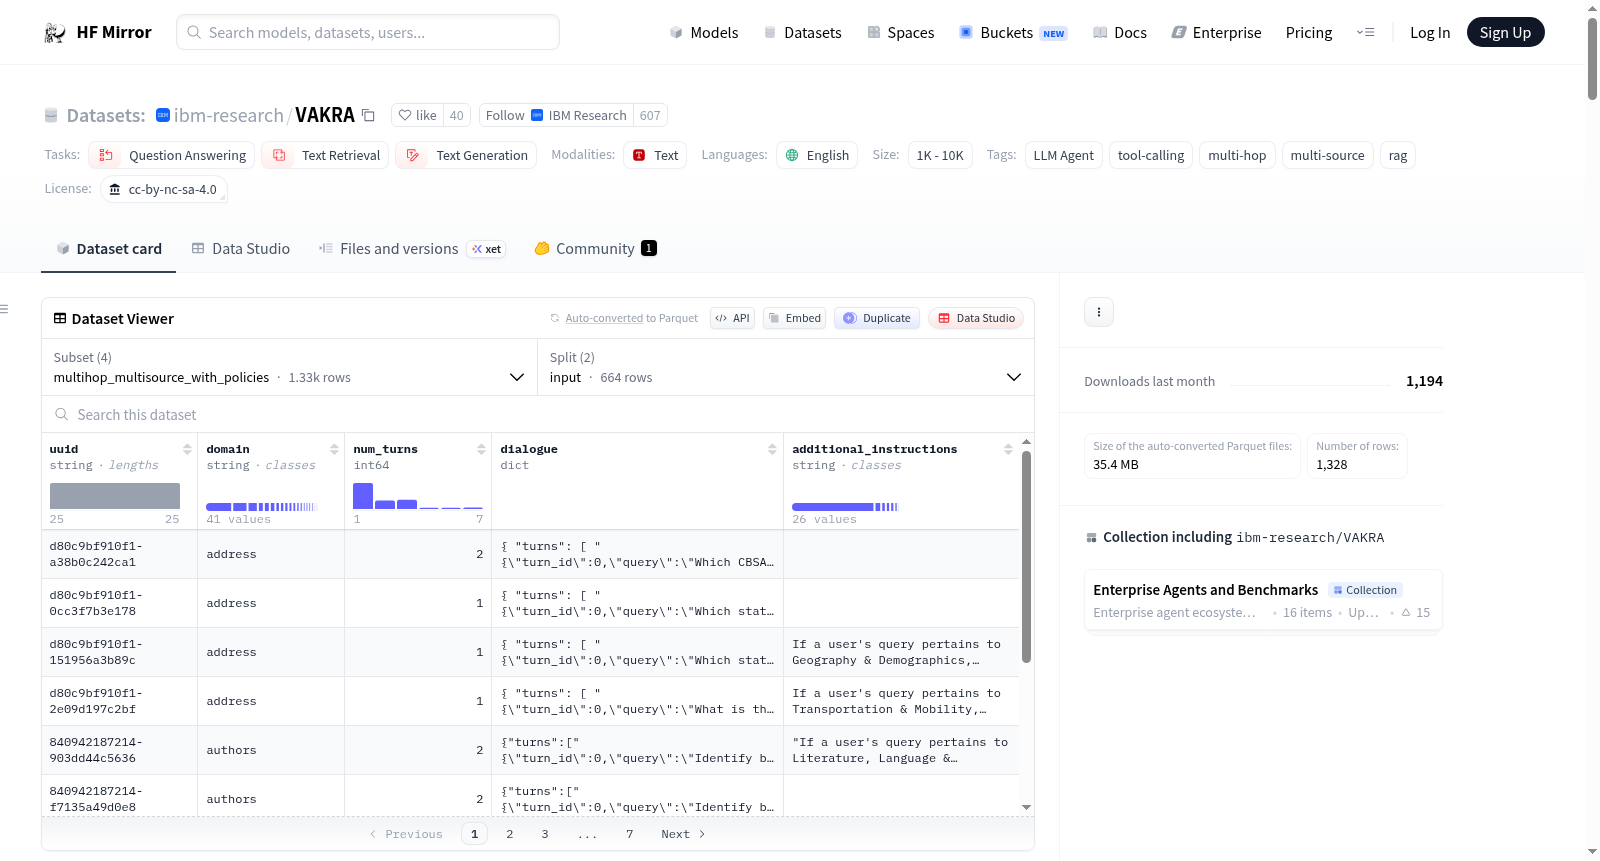Click the Log In link
Screen dimensions: 1600x861
pyautogui.click(x=1430, y=33)
